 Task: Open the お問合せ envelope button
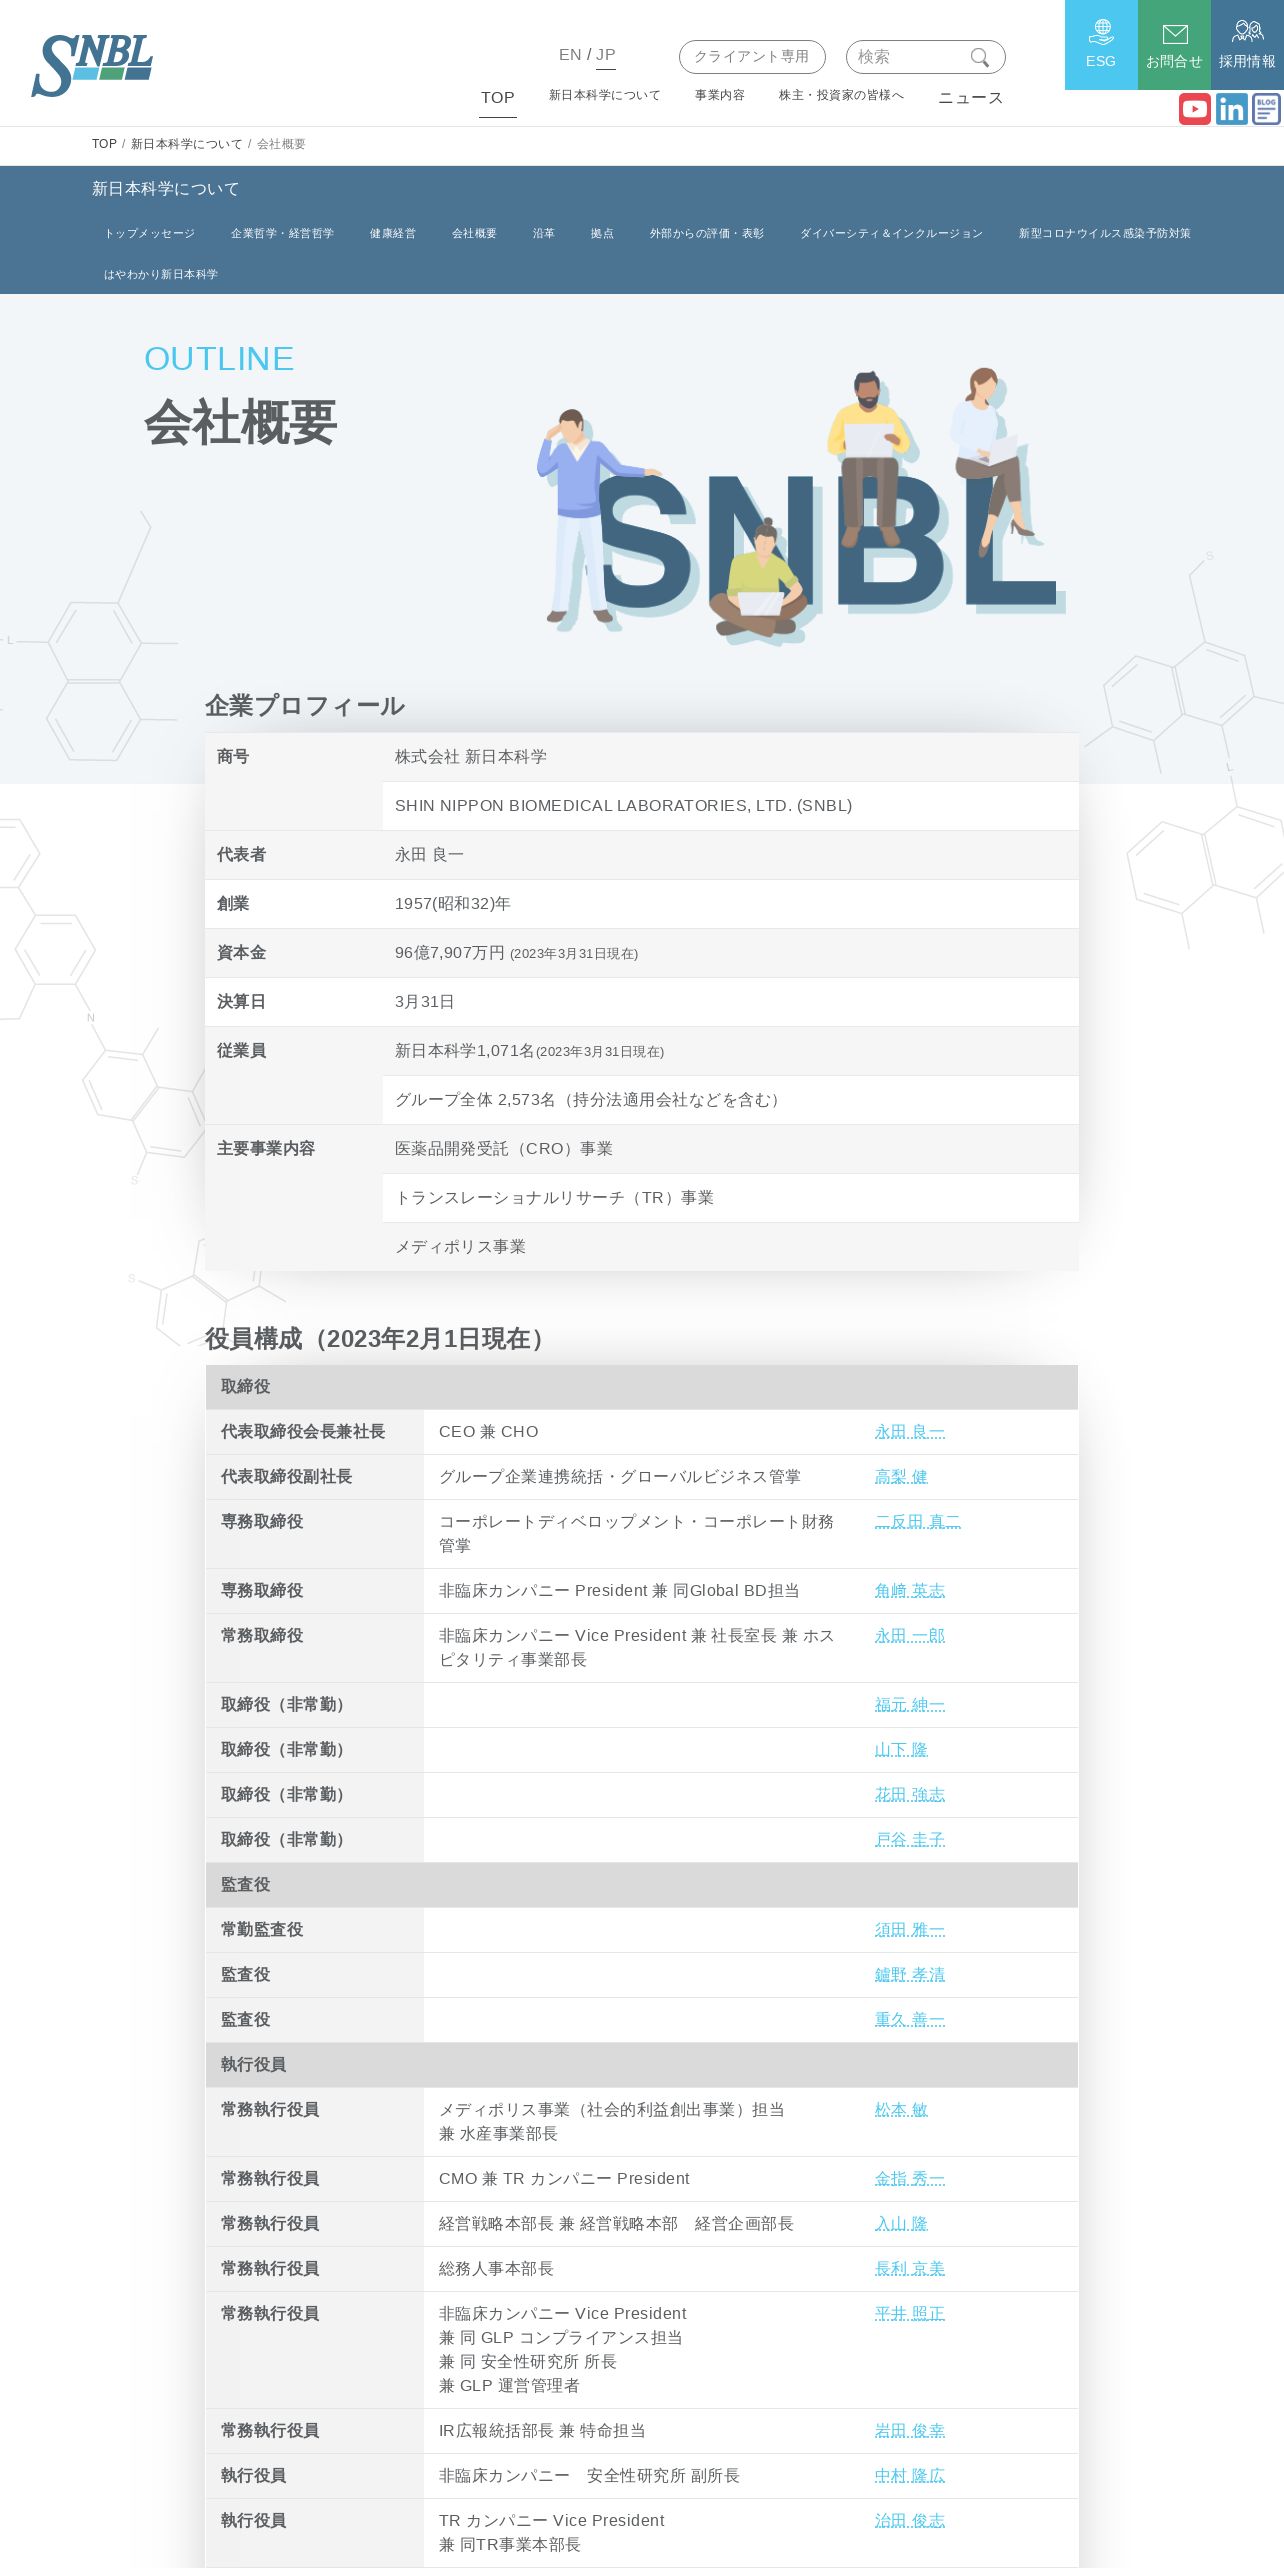click(x=1174, y=45)
